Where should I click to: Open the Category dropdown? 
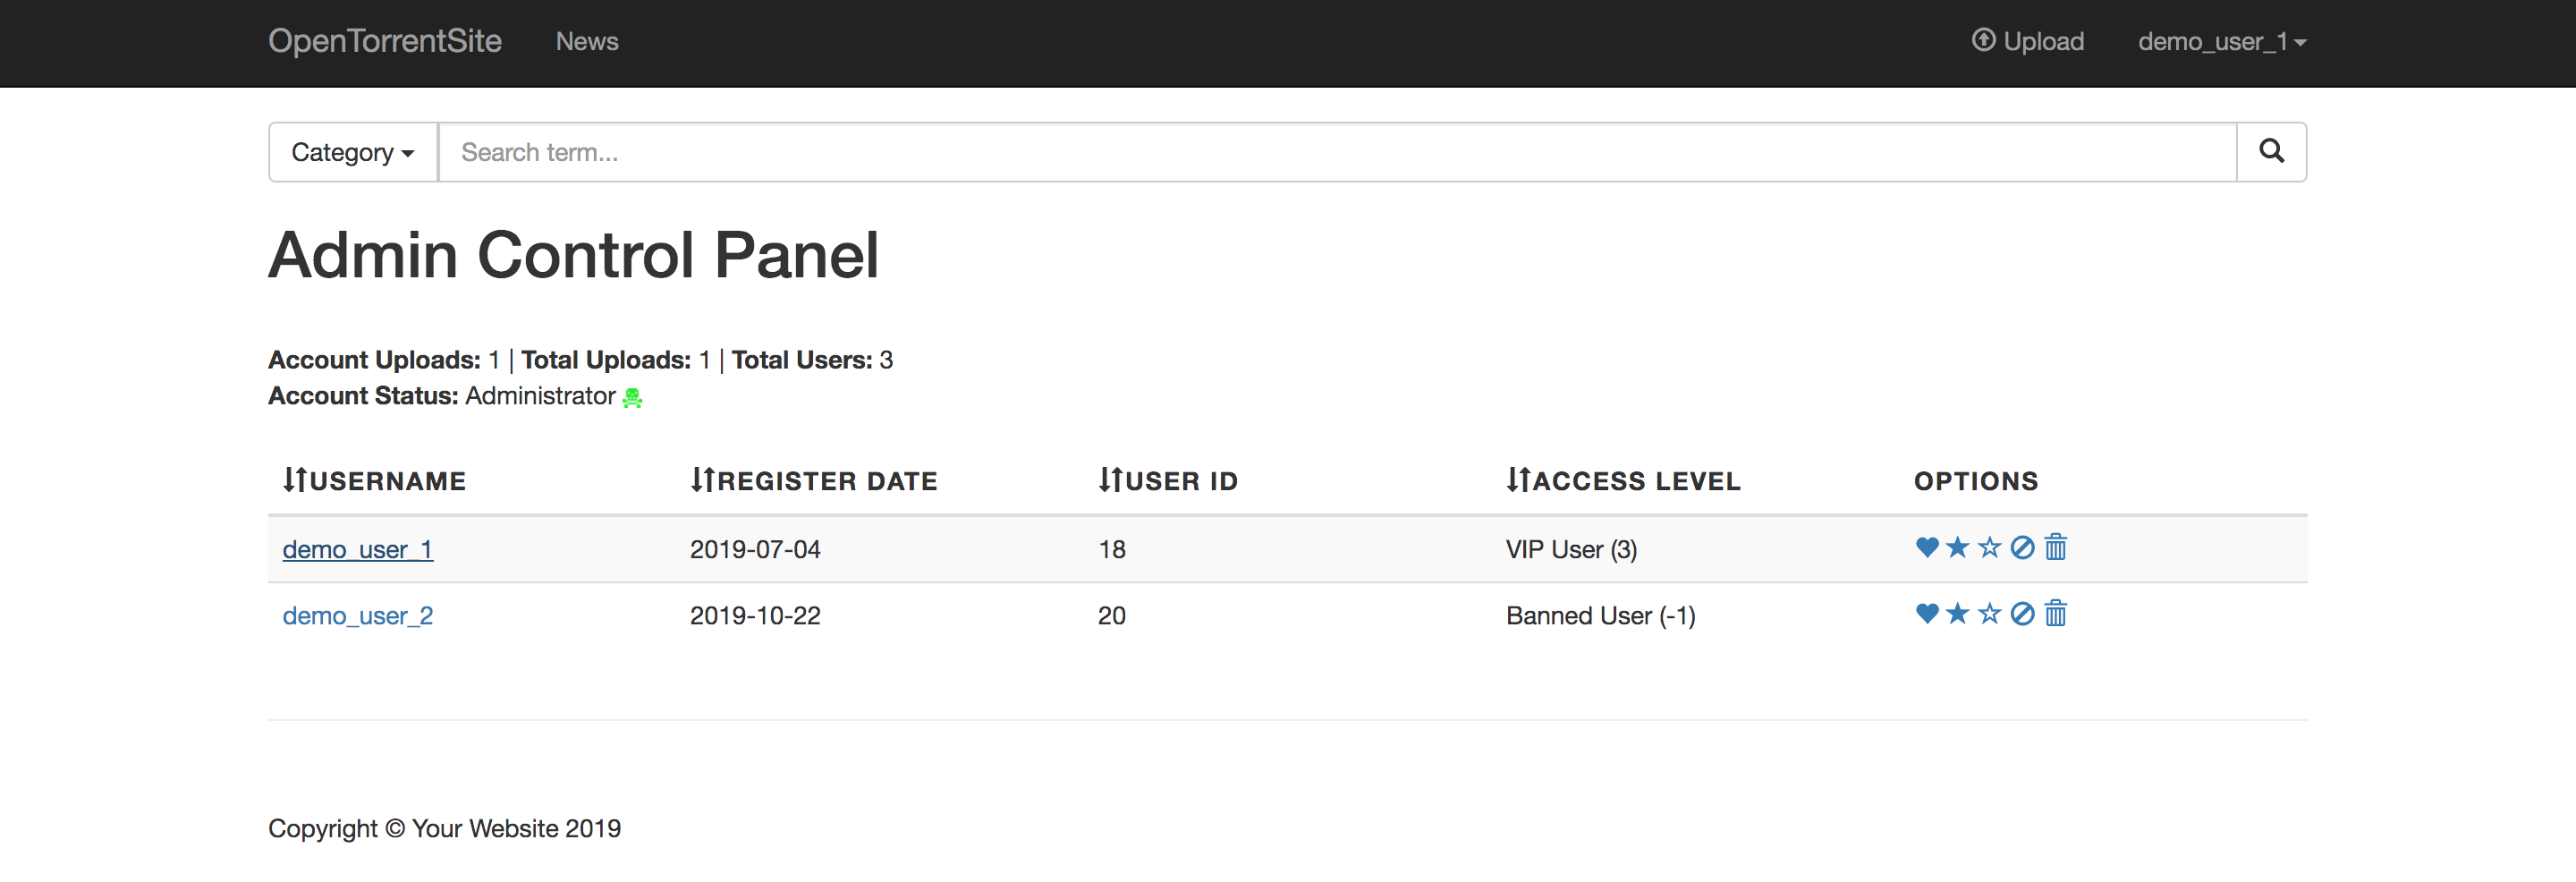click(x=352, y=152)
